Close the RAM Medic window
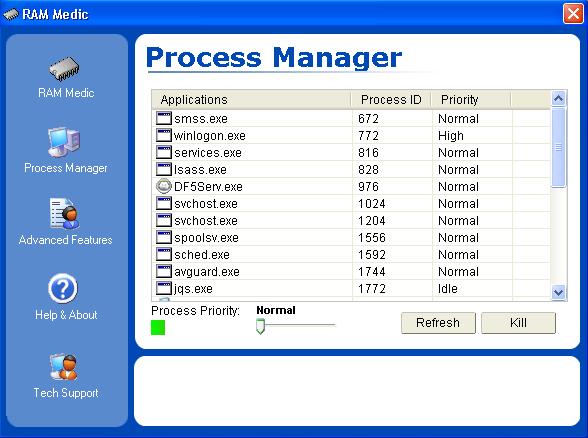The height and width of the screenshot is (438, 588). (x=573, y=14)
